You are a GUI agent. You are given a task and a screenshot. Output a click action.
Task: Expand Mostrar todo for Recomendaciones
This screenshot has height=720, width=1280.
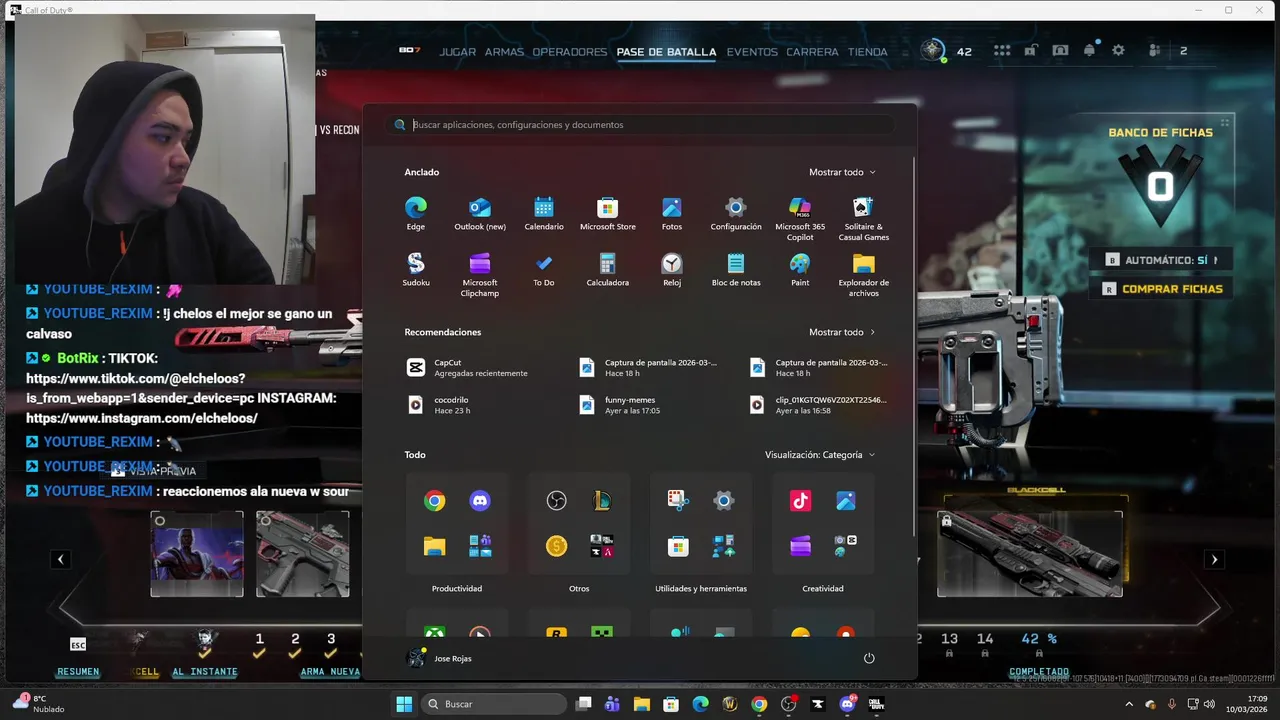coord(842,332)
